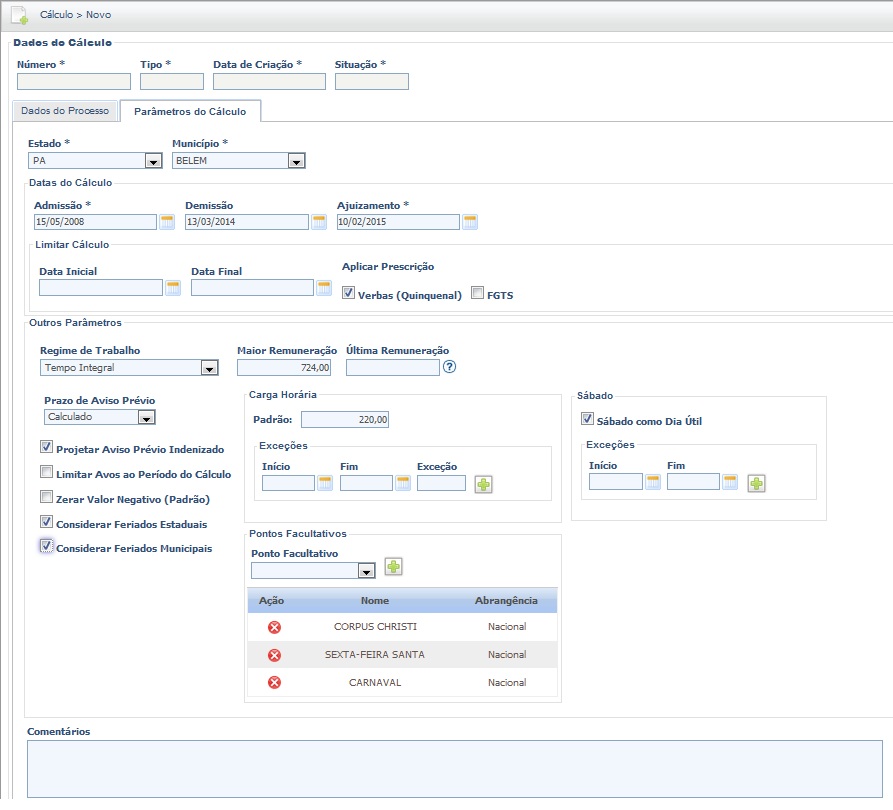The image size is (893, 810).
Task: Focus the Maior Remuneração value field
Action: pos(284,368)
